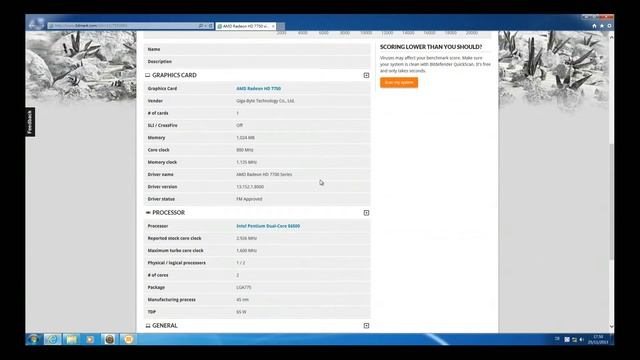640x360 pixels.
Task: Open the AMD Radeon HD 7750 link
Action: pos(258,89)
